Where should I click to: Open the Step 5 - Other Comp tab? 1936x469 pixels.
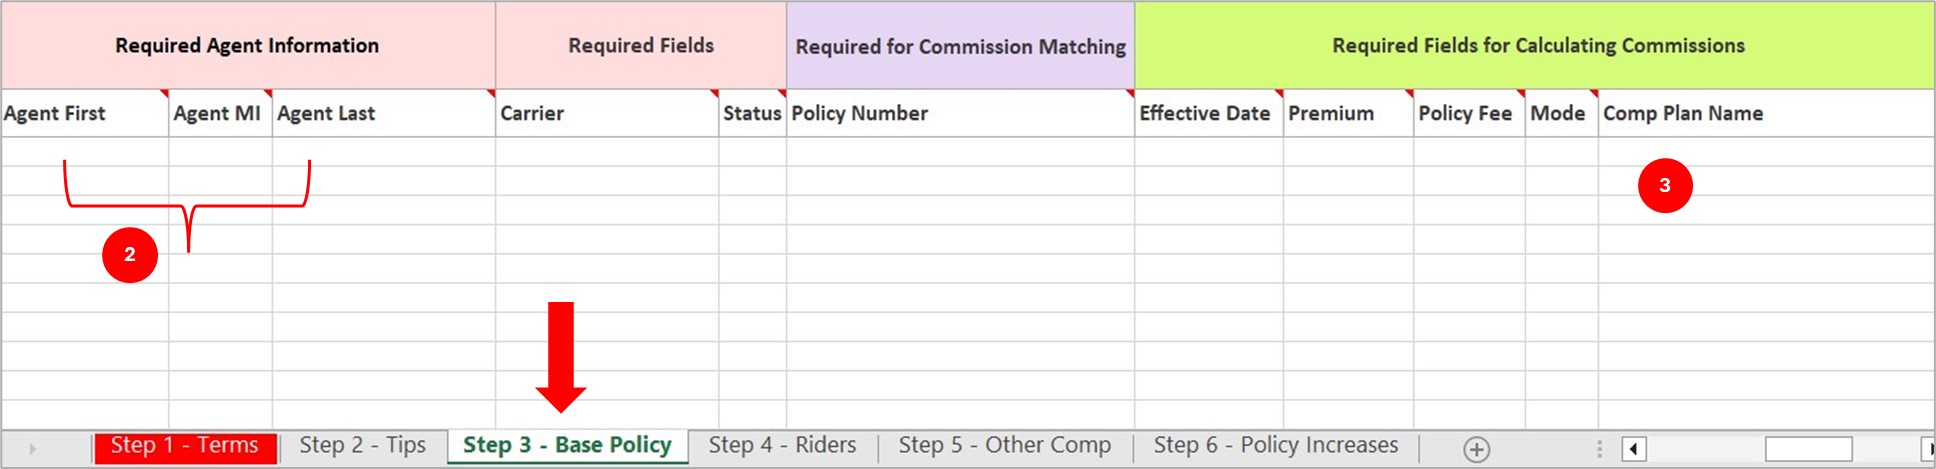pyautogui.click(x=1004, y=446)
